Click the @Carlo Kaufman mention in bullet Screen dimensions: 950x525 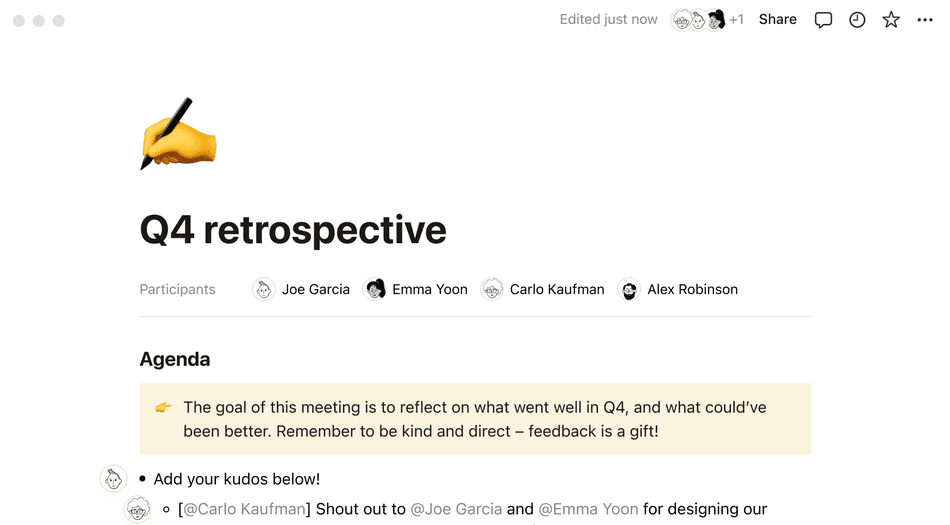pos(244,509)
